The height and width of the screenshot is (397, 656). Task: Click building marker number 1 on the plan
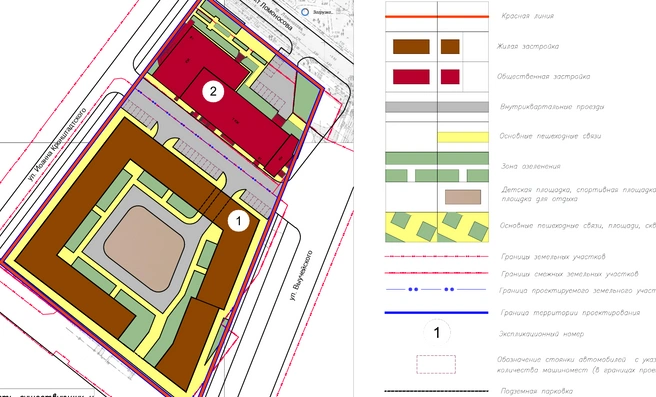pyautogui.click(x=238, y=220)
